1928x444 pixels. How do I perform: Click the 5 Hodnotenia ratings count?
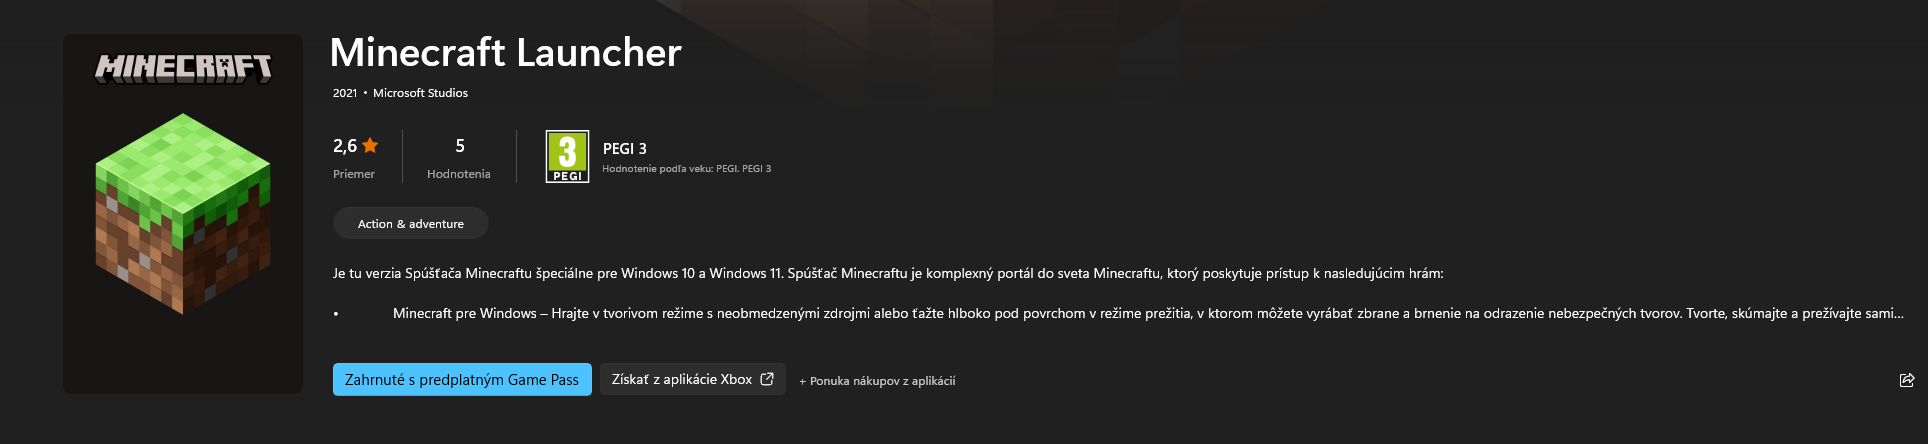pos(459,158)
